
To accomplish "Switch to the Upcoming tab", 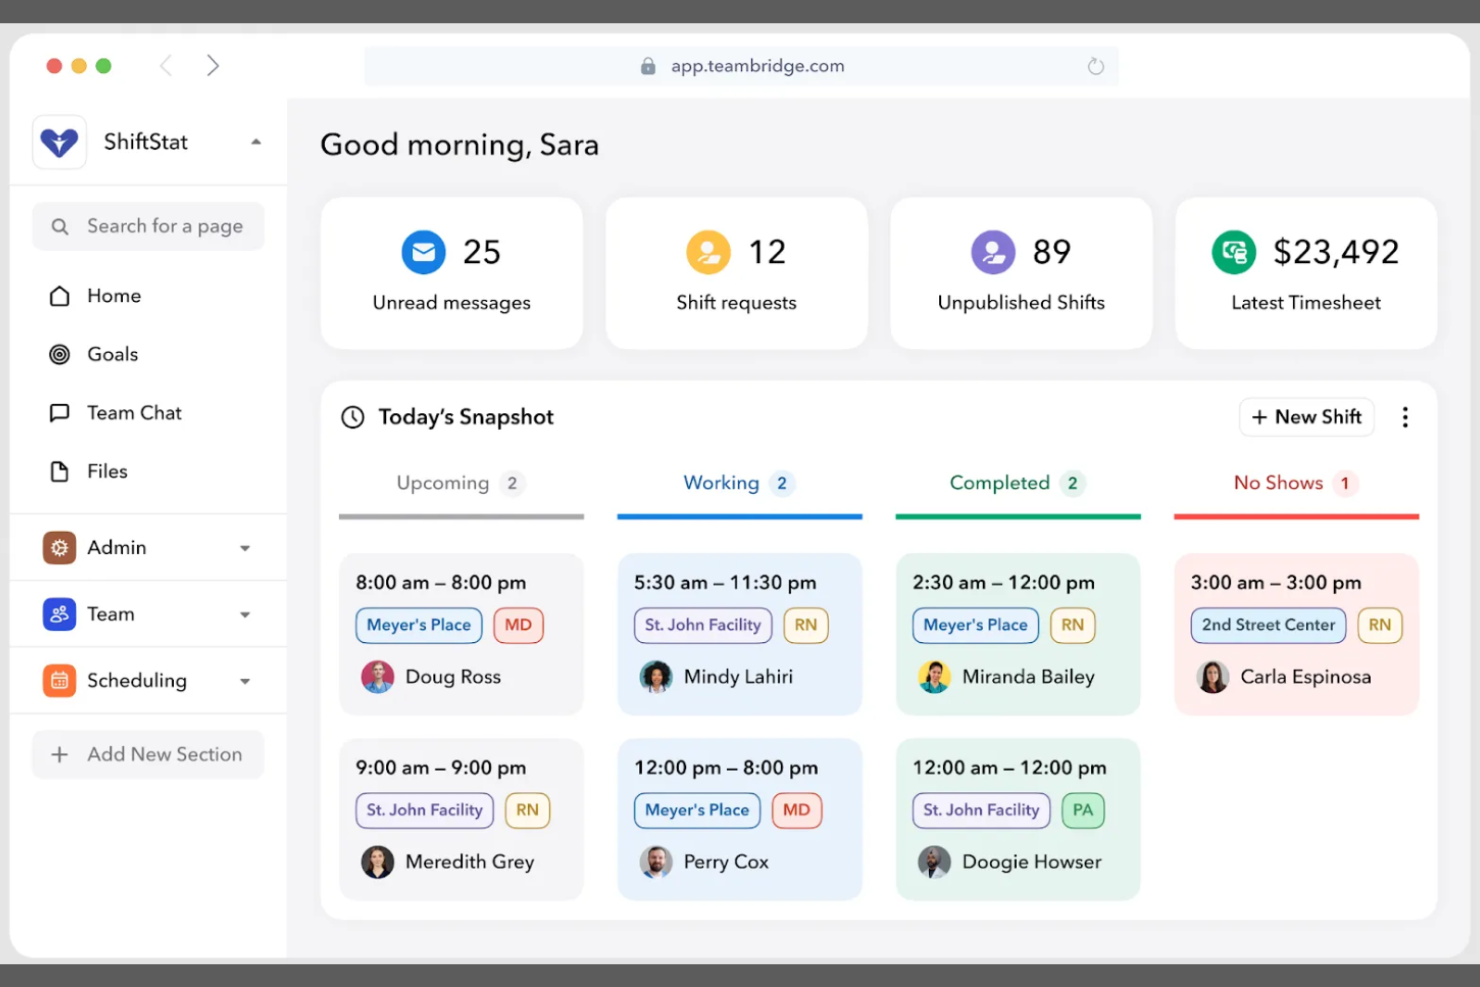I will pos(461,484).
